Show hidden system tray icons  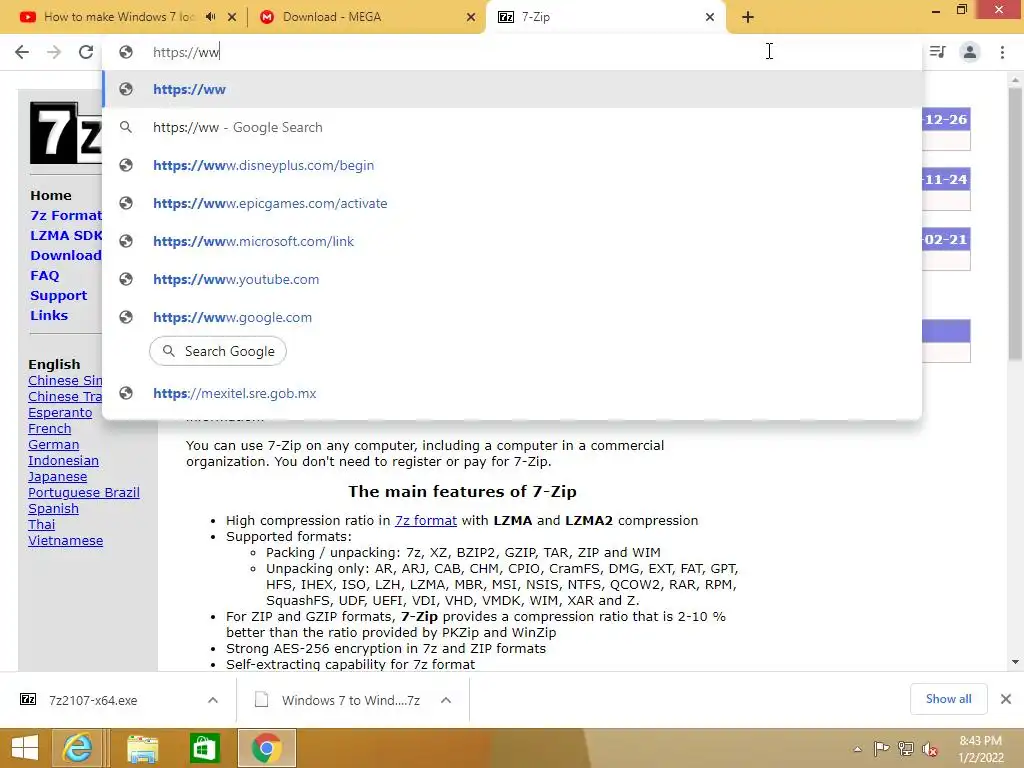click(x=857, y=749)
